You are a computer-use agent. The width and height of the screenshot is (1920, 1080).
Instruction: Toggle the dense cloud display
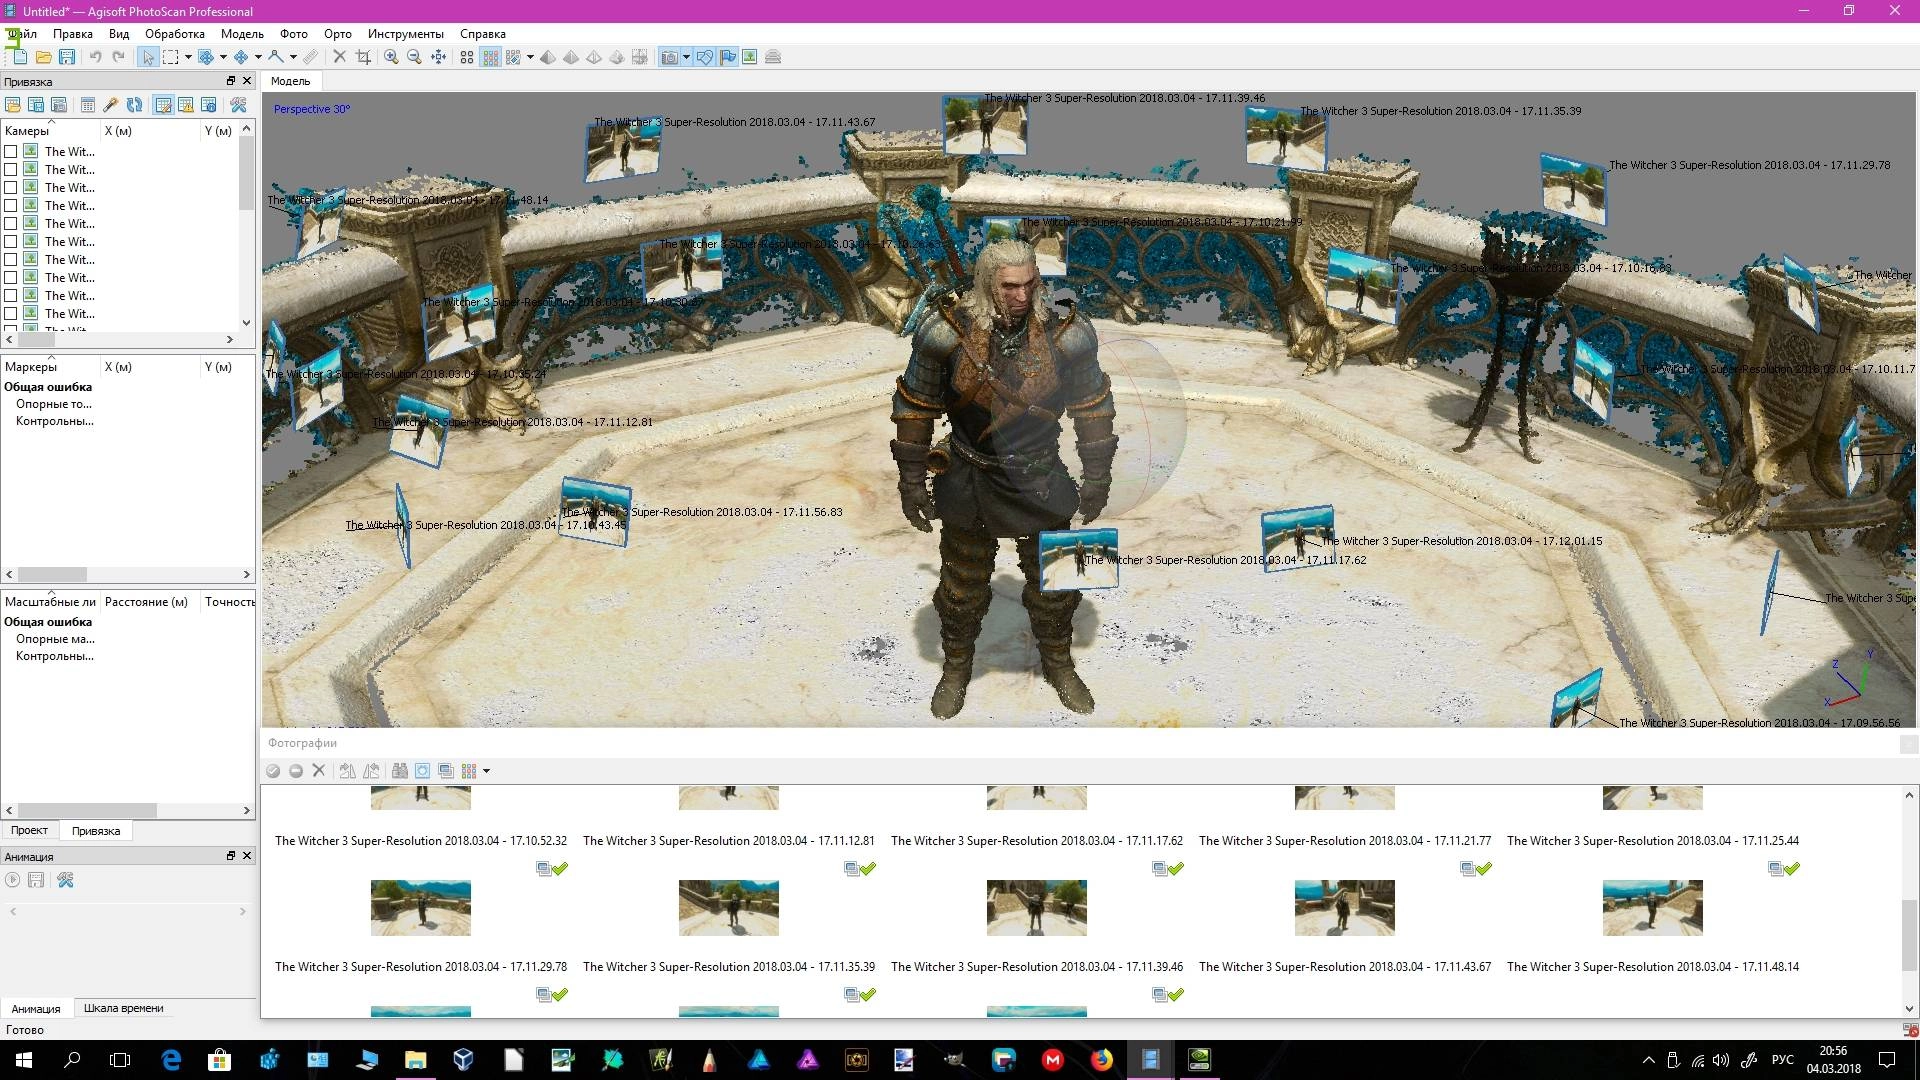point(490,57)
